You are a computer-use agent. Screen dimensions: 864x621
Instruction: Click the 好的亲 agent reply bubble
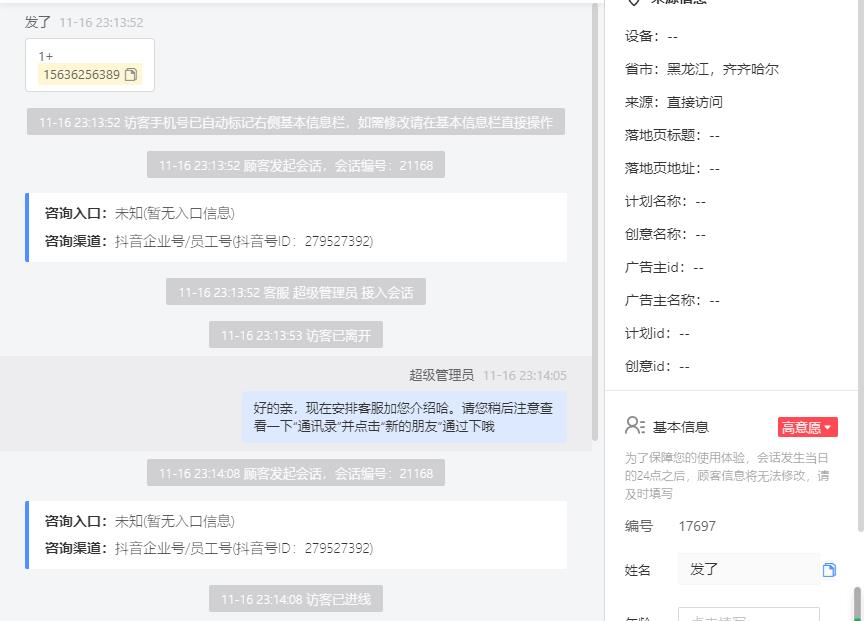point(404,417)
